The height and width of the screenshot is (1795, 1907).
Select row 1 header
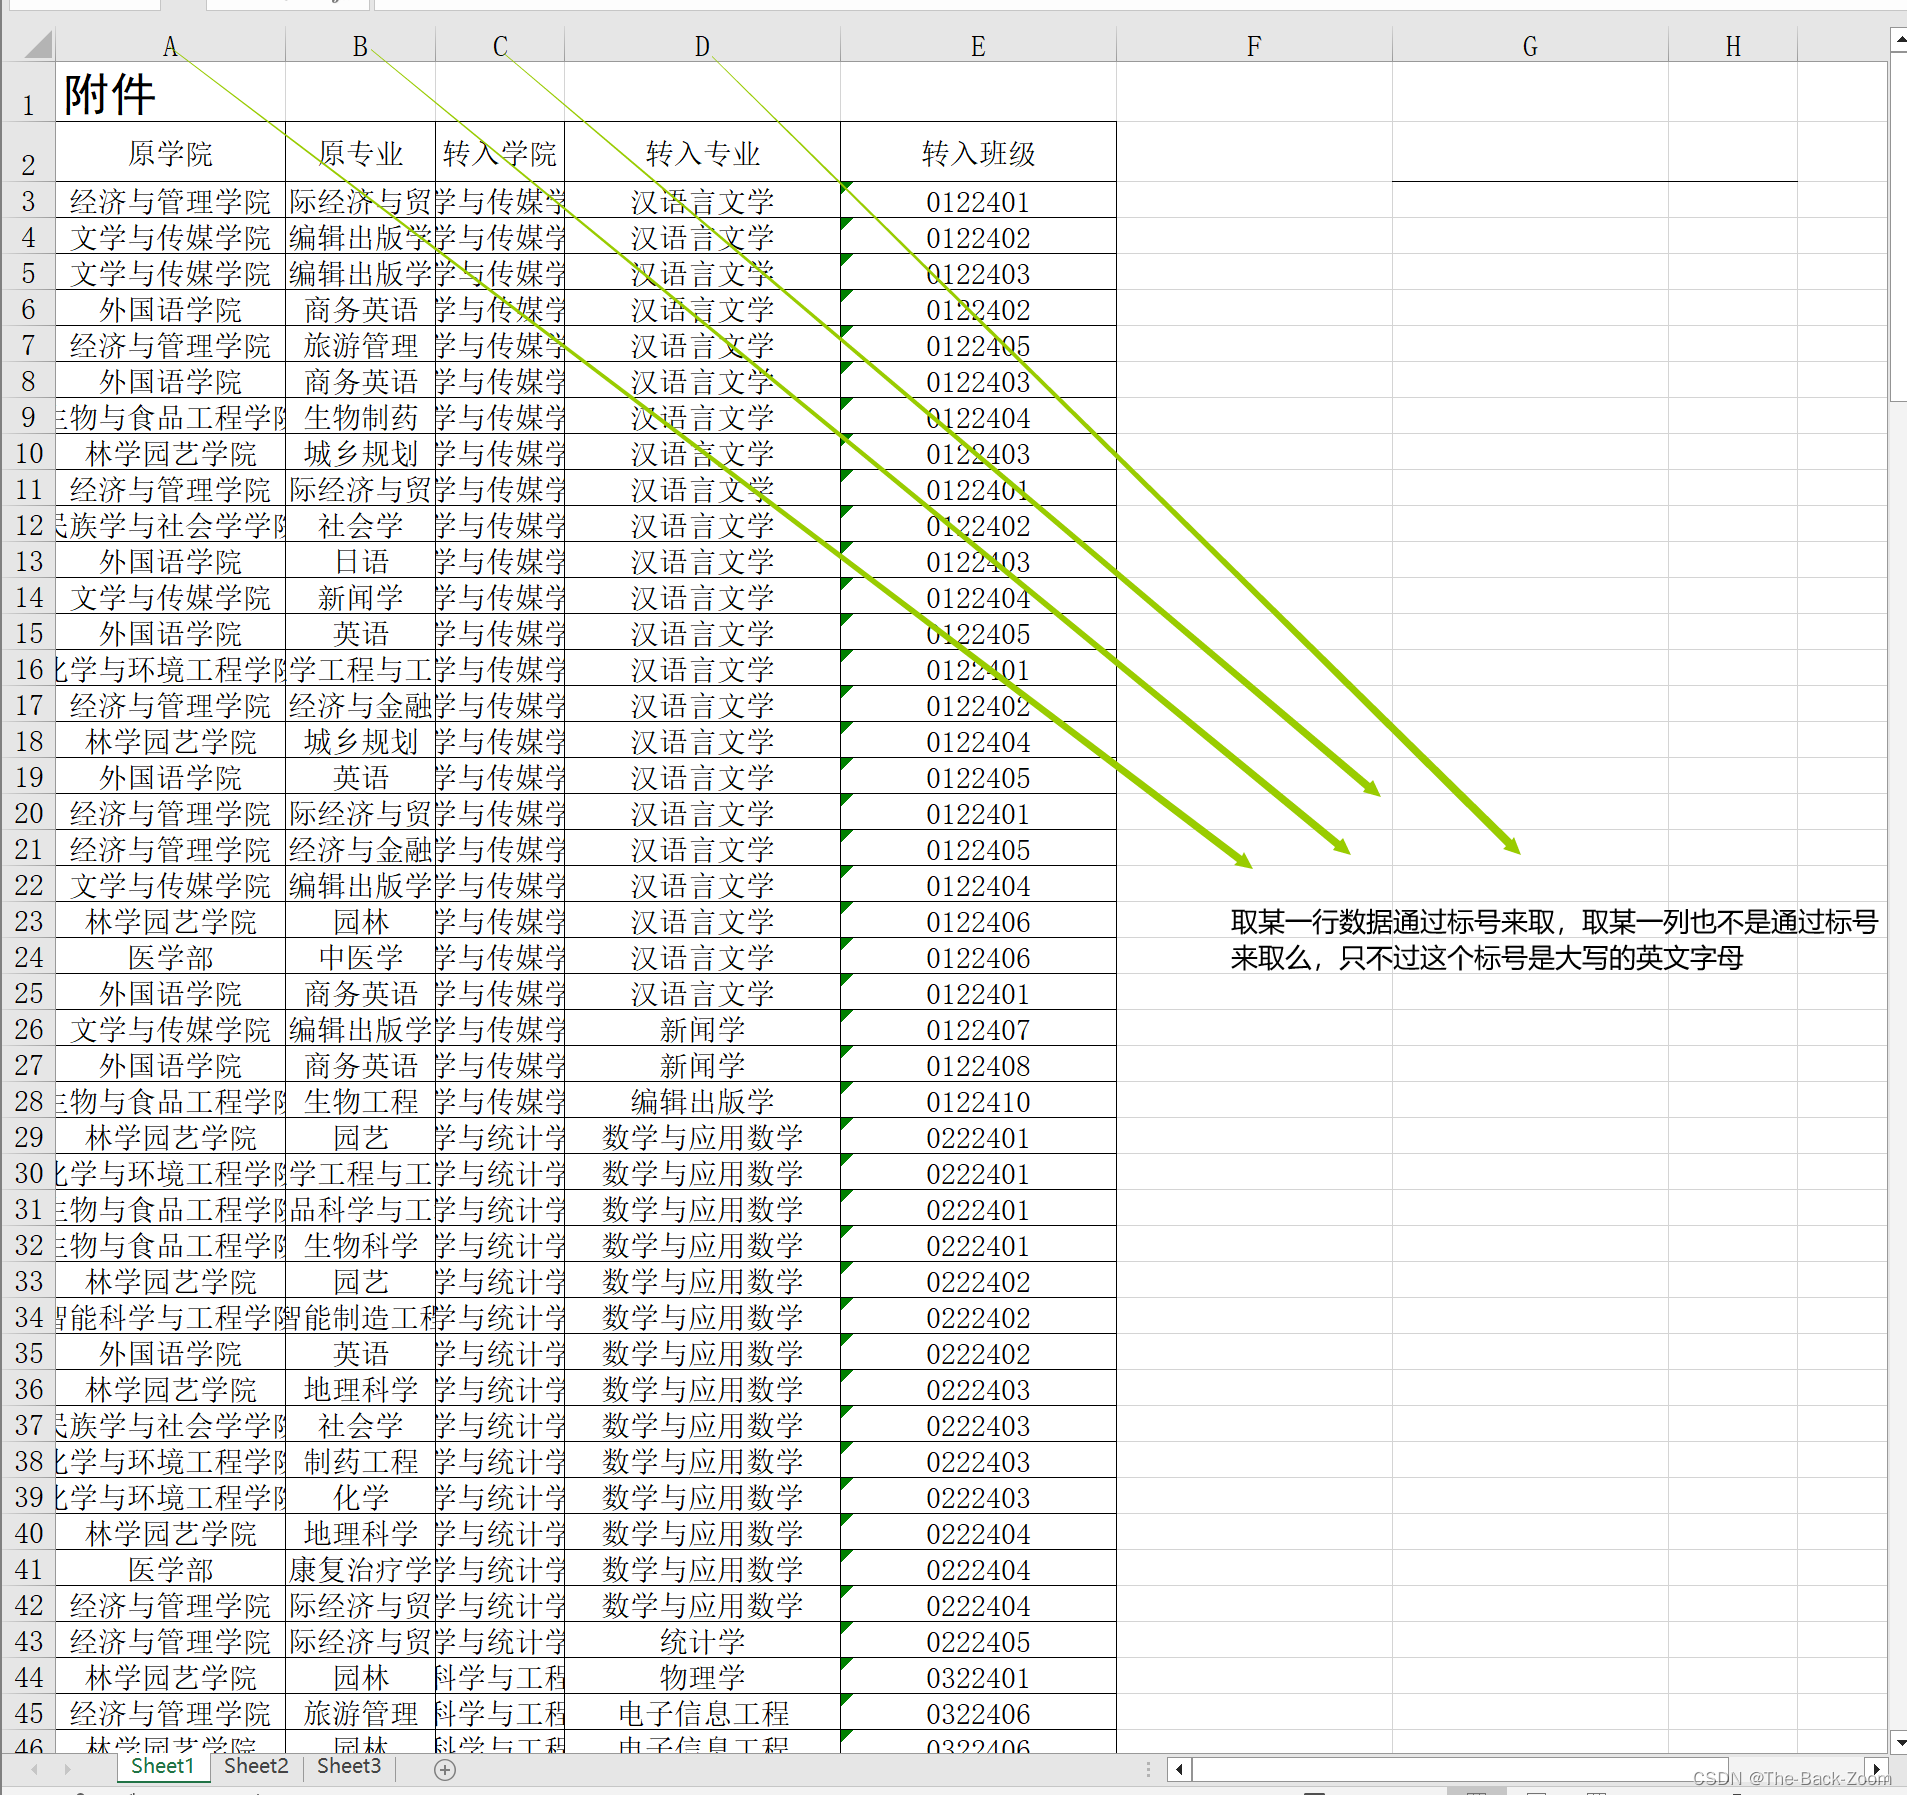pyautogui.click(x=28, y=92)
